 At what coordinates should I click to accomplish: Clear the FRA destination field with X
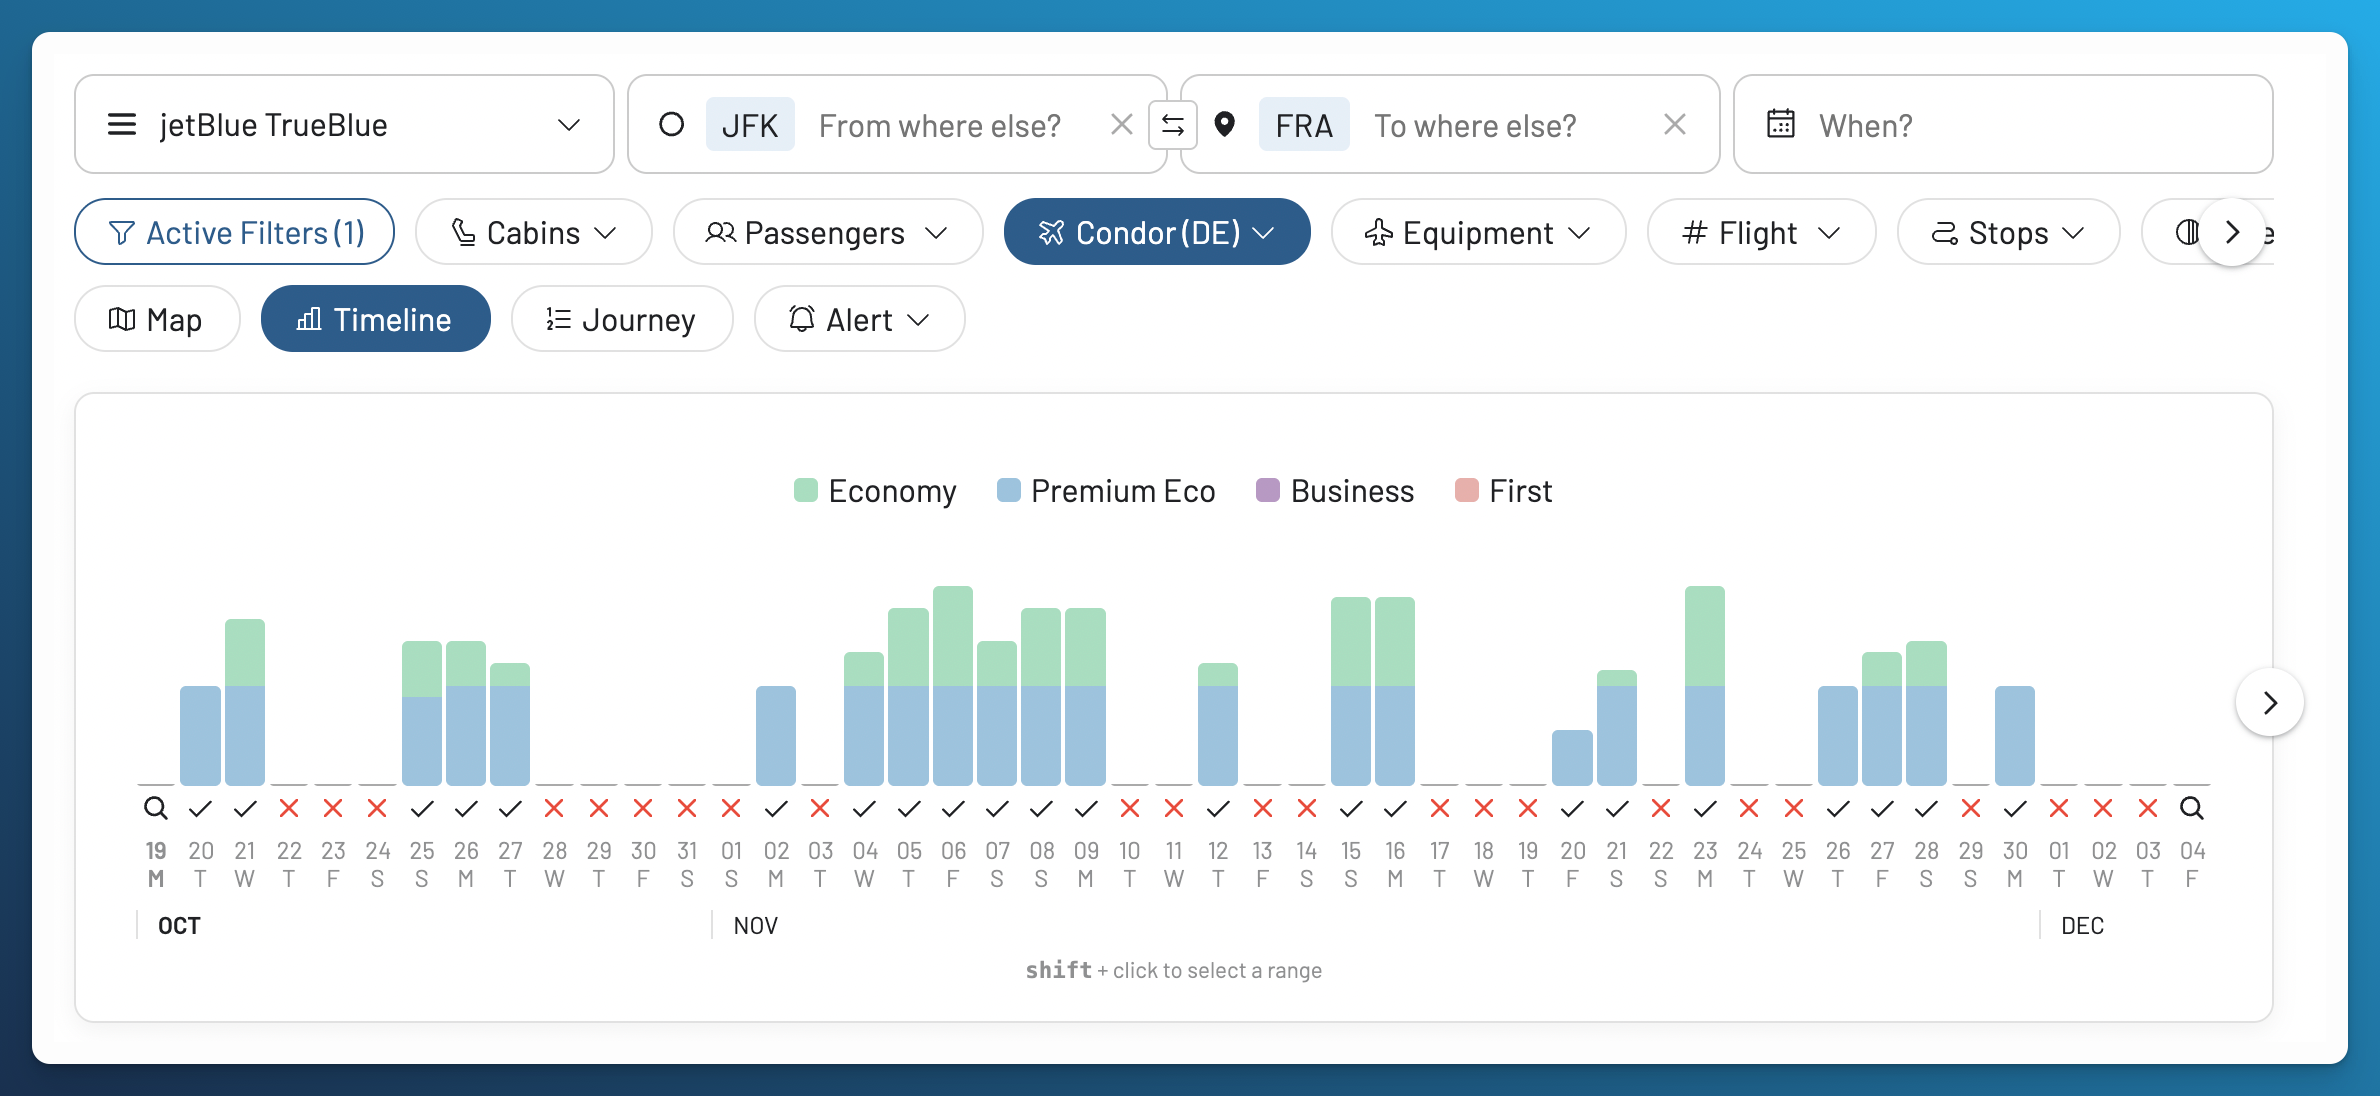pos(1675,124)
